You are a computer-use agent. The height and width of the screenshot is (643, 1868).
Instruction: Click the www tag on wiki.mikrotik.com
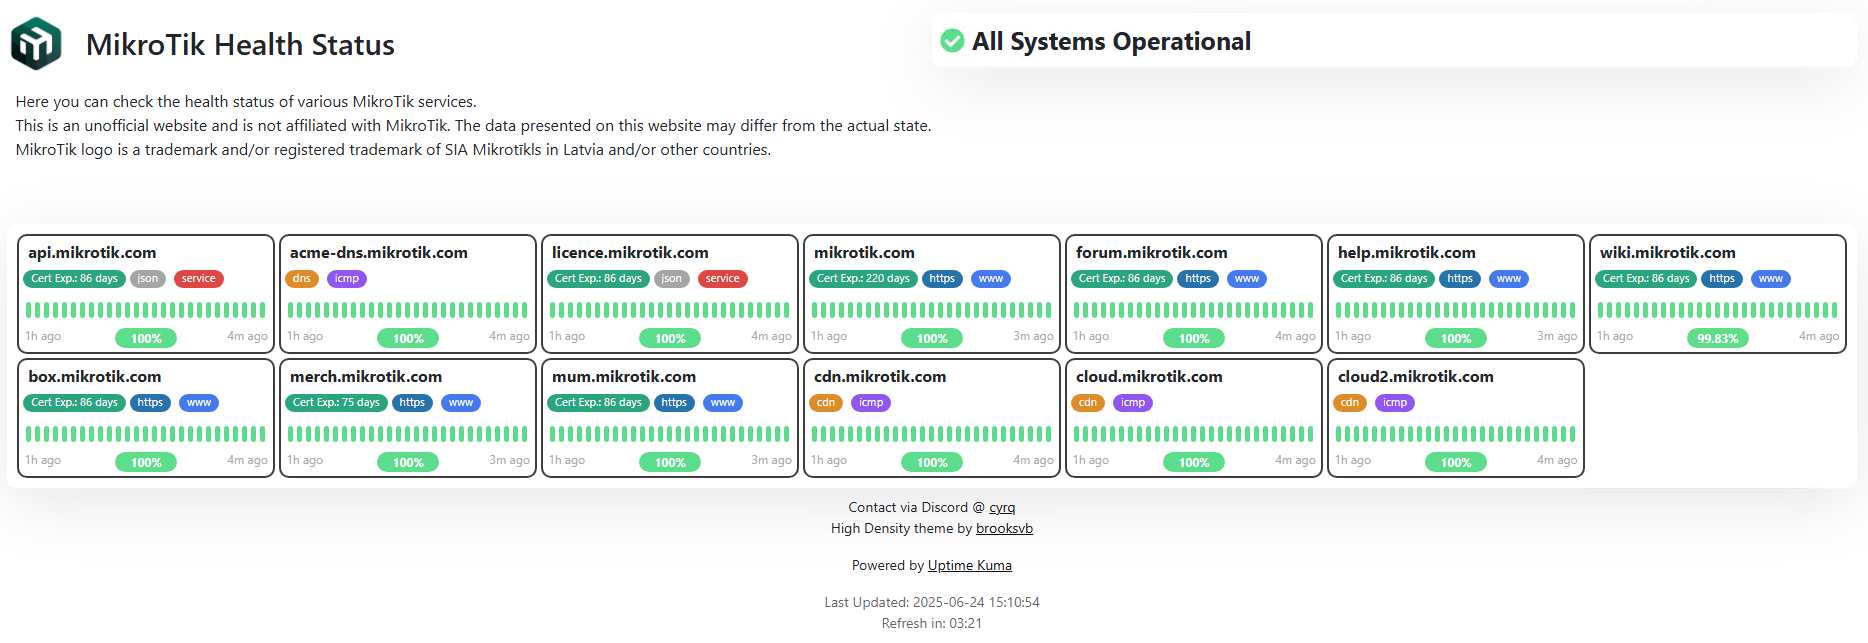pyautogui.click(x=1771, y=279)
